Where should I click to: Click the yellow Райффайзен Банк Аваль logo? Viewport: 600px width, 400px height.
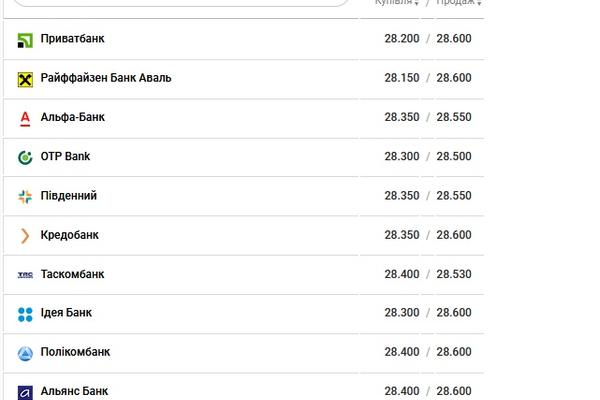25,80
